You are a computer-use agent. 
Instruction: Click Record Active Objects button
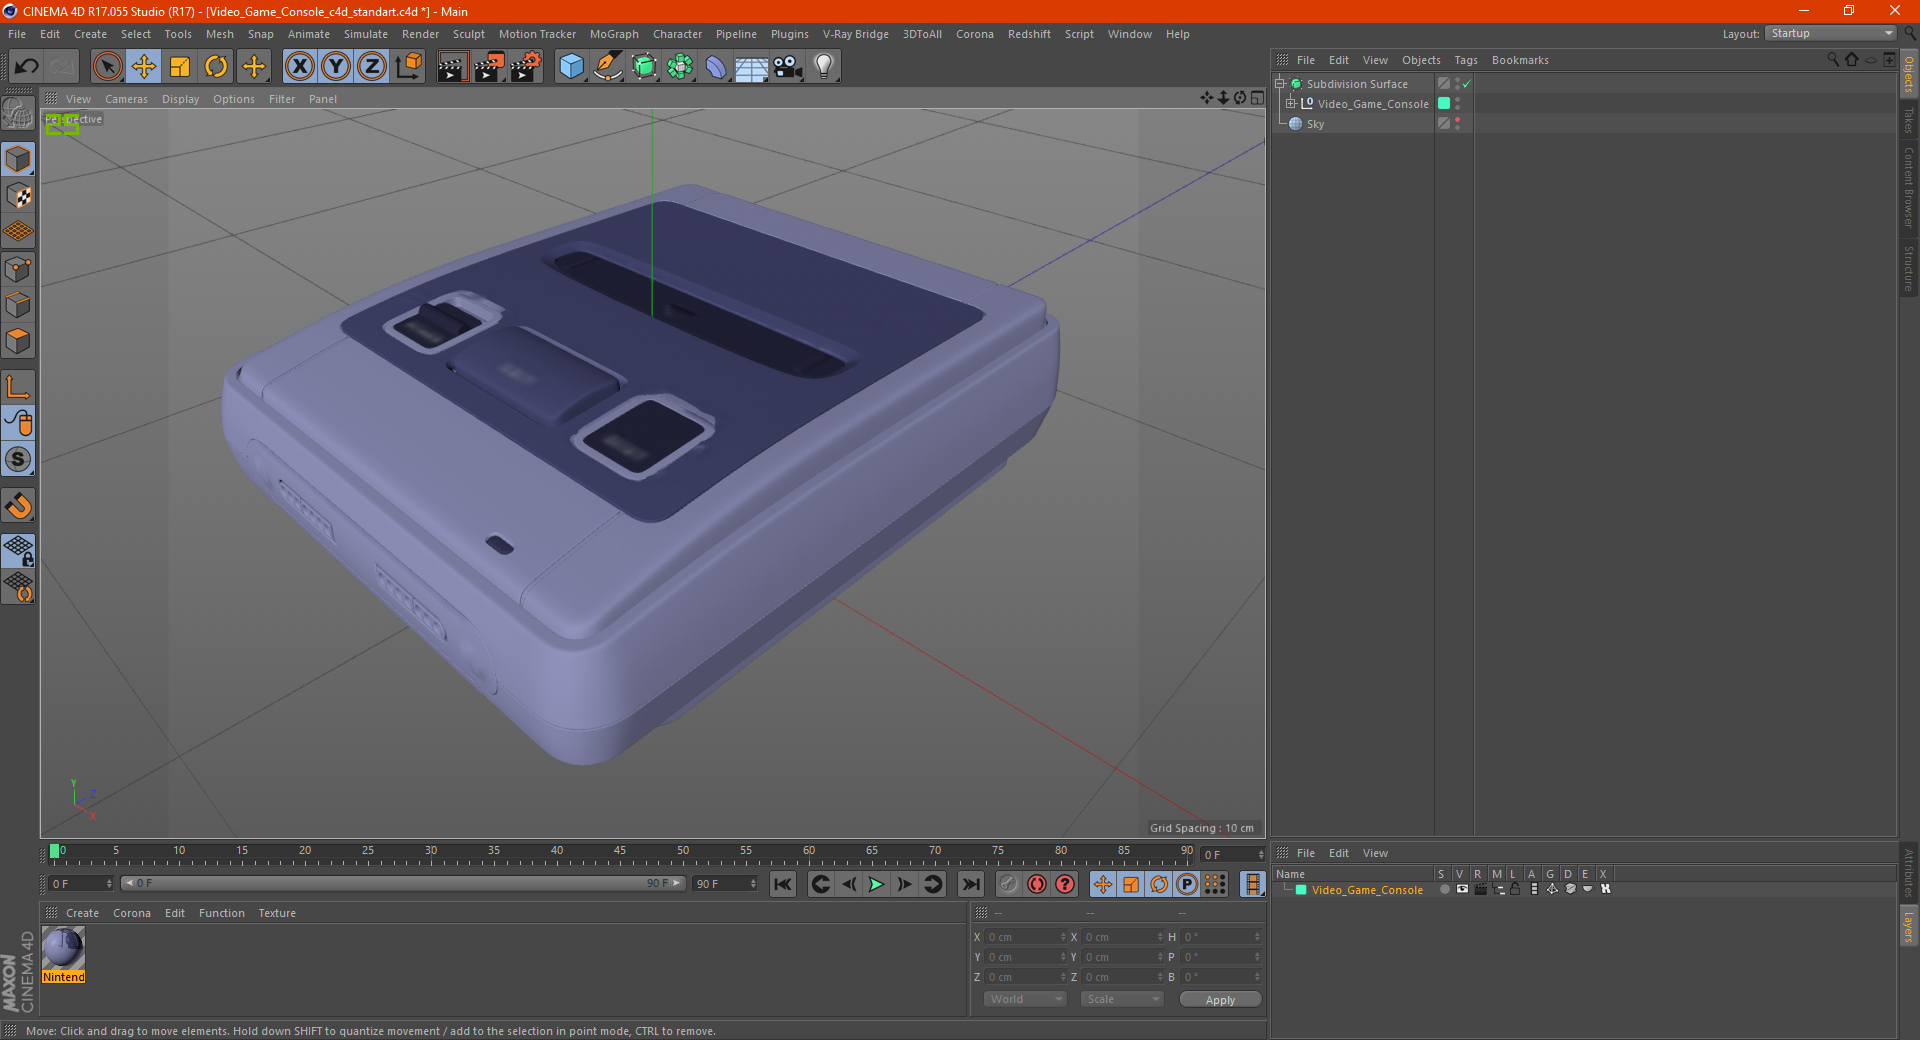[x=1009, y=884]
